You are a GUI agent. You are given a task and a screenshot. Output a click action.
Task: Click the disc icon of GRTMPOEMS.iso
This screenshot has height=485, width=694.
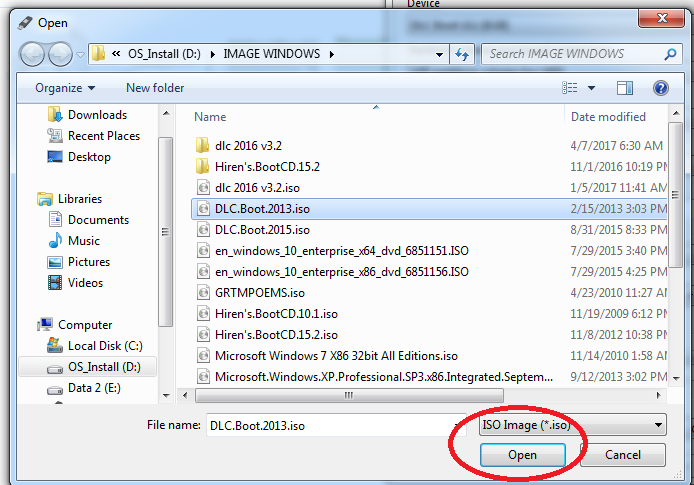pyautogui.click(x=203, y=293)
